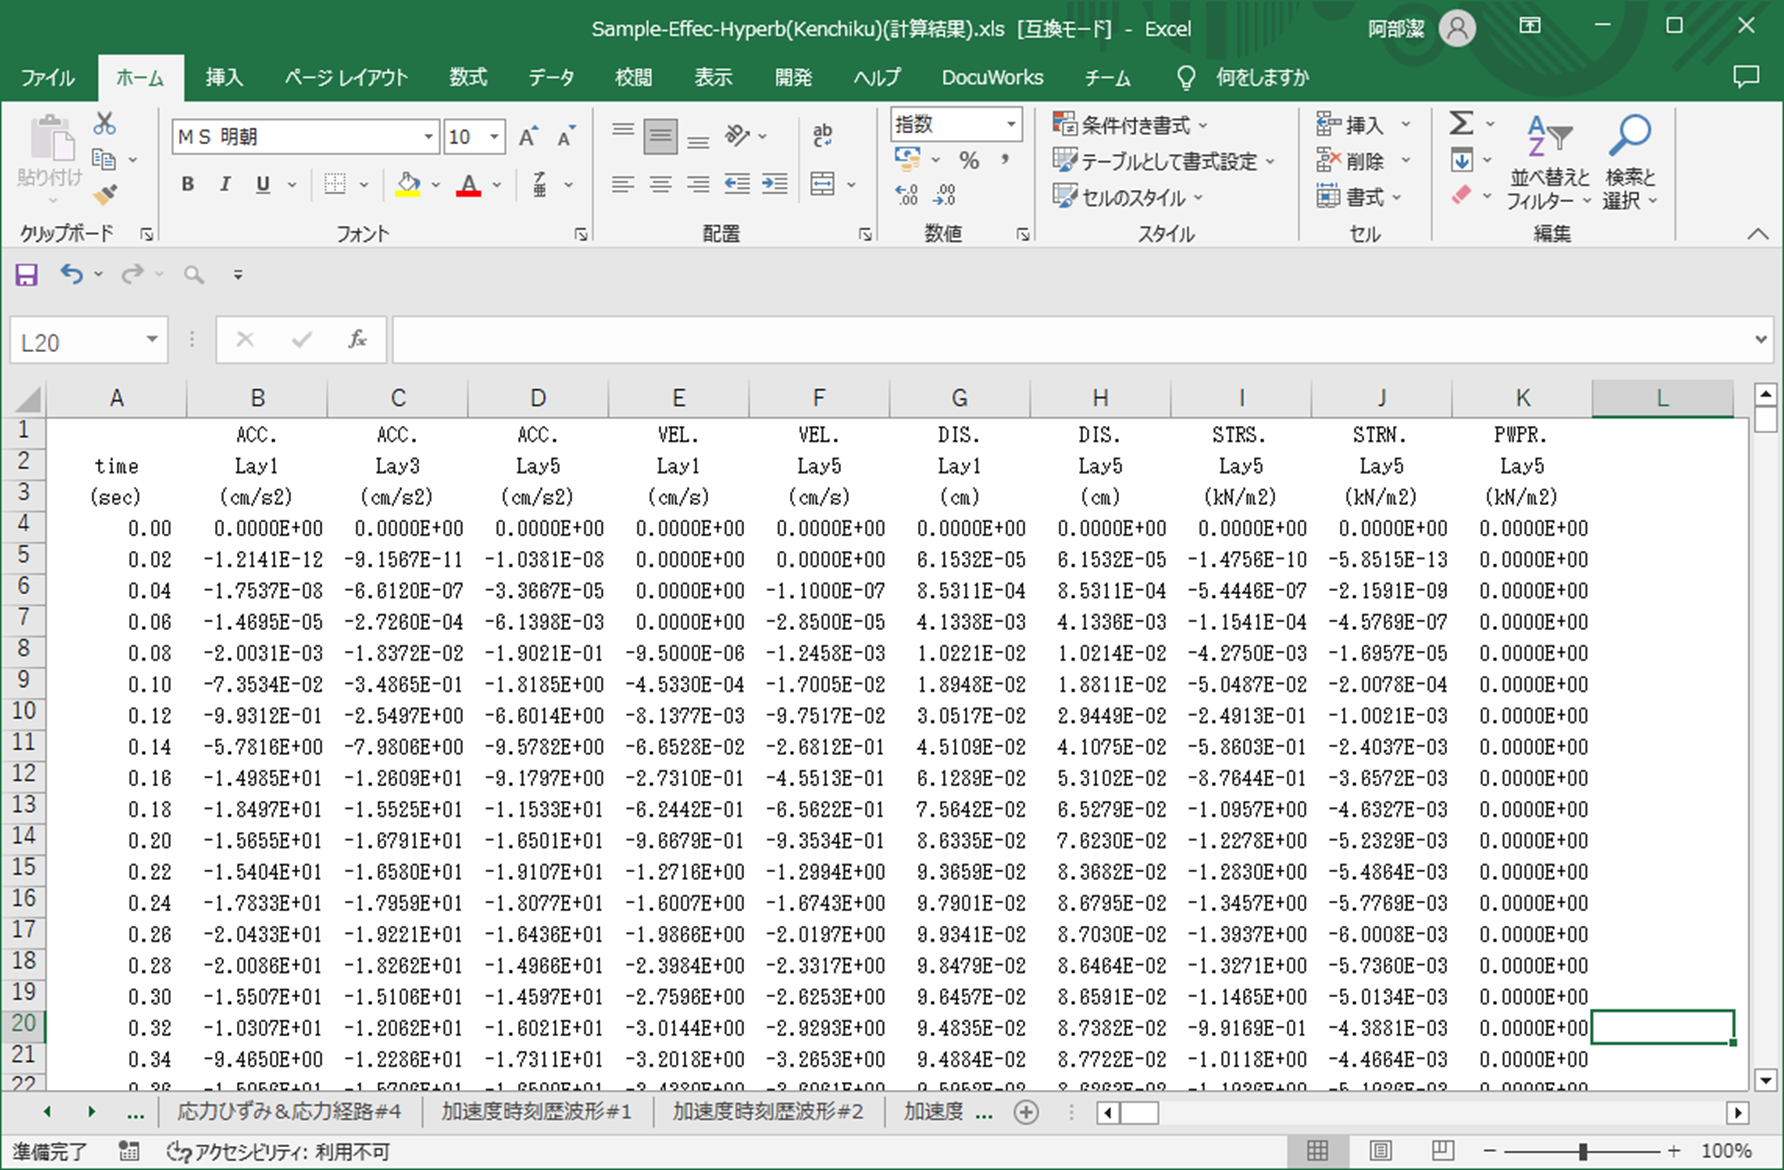Viewport: 1784px width, 1170px height.
Task: Open sheet tab 加速度時刻歴波形#1
Action: pos(536,1112)
